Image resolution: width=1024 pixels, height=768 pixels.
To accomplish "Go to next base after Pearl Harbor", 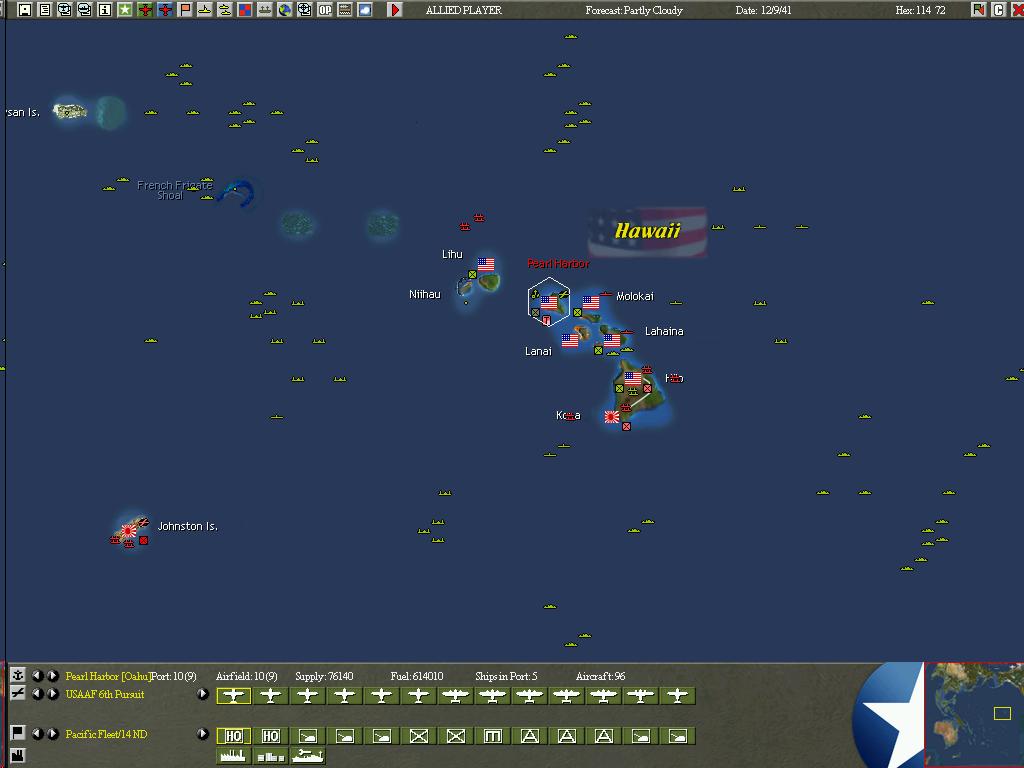I will pyautogui.click(x=53, y=676).
